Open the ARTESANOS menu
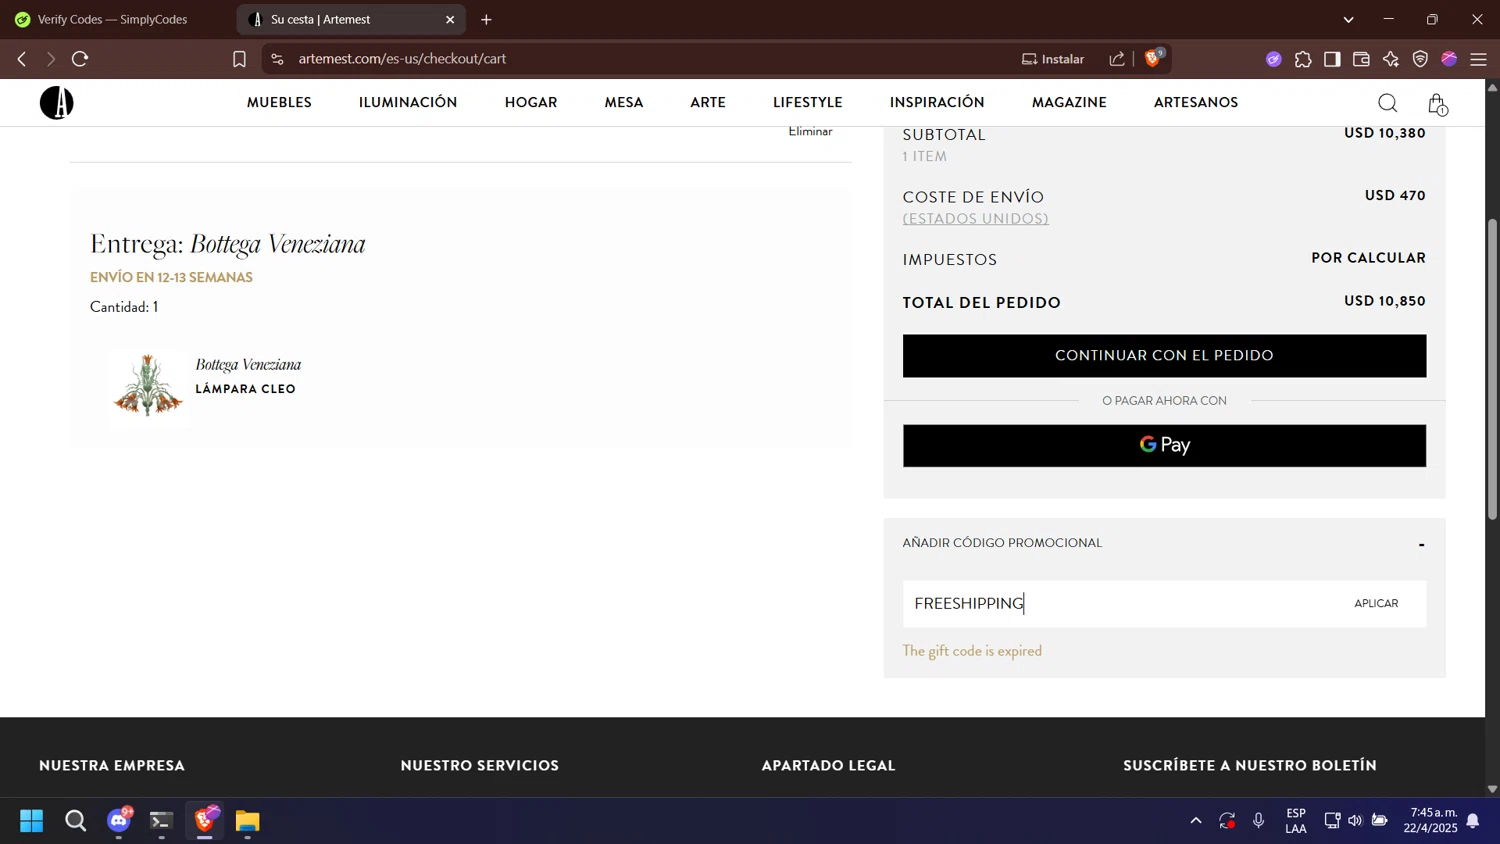1500x844 pixels. [1196, 102]
